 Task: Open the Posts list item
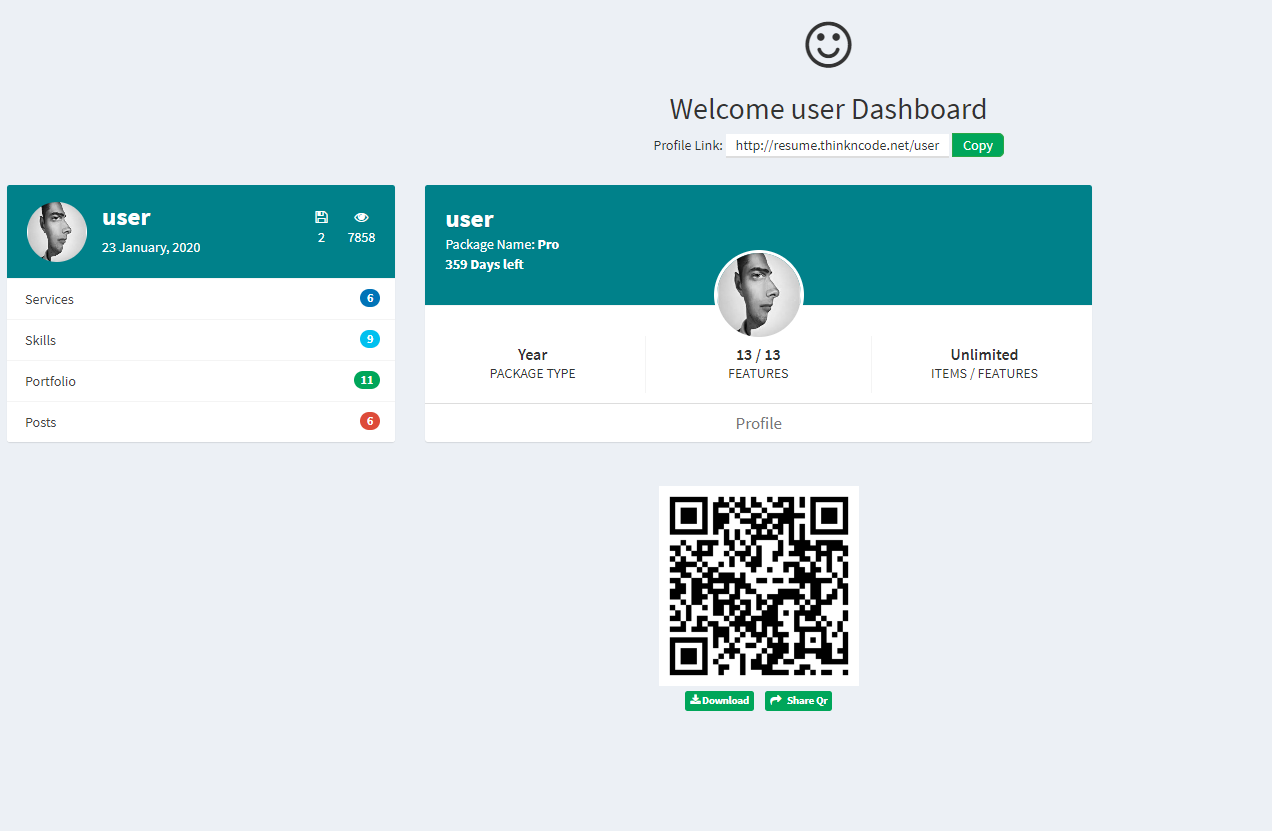[x=201, y=422]
